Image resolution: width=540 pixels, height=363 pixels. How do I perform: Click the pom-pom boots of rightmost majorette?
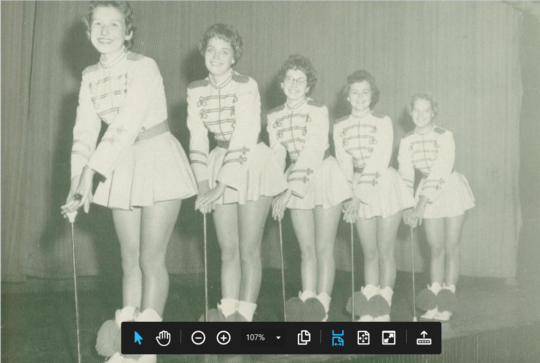coord(436,301)
